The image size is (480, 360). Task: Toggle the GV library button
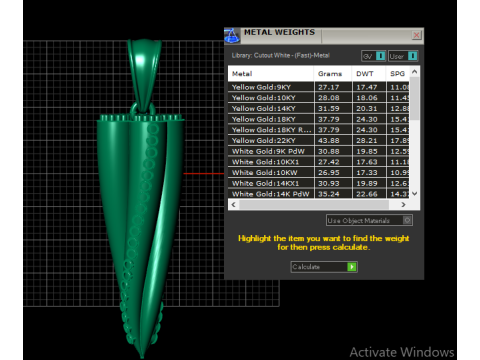click(374, 56)
